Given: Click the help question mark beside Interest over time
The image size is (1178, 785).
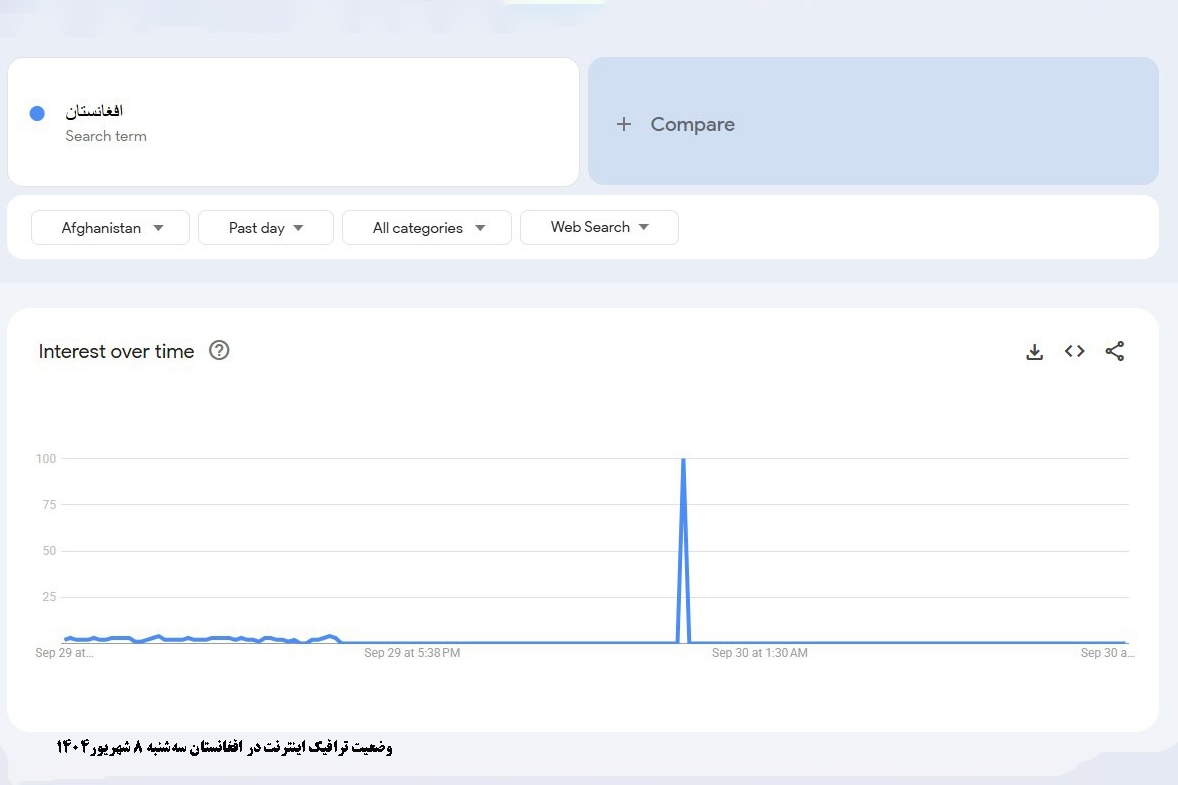Looking at the screenshot, I should point(219,351).
